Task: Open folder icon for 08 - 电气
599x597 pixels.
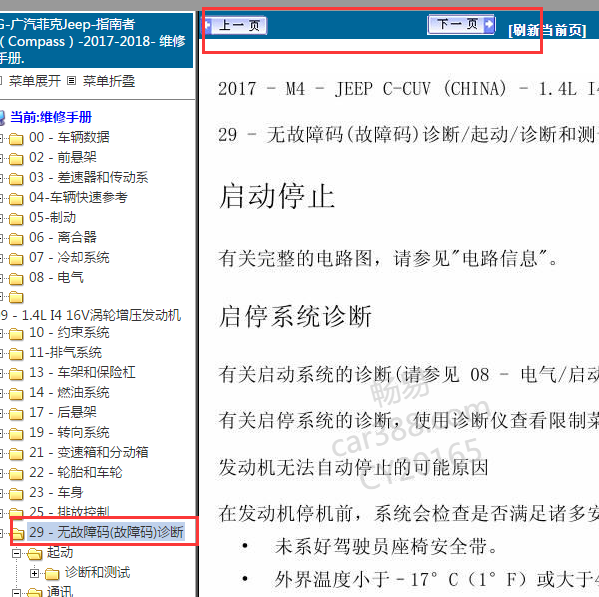Action: tap(16, 278)
